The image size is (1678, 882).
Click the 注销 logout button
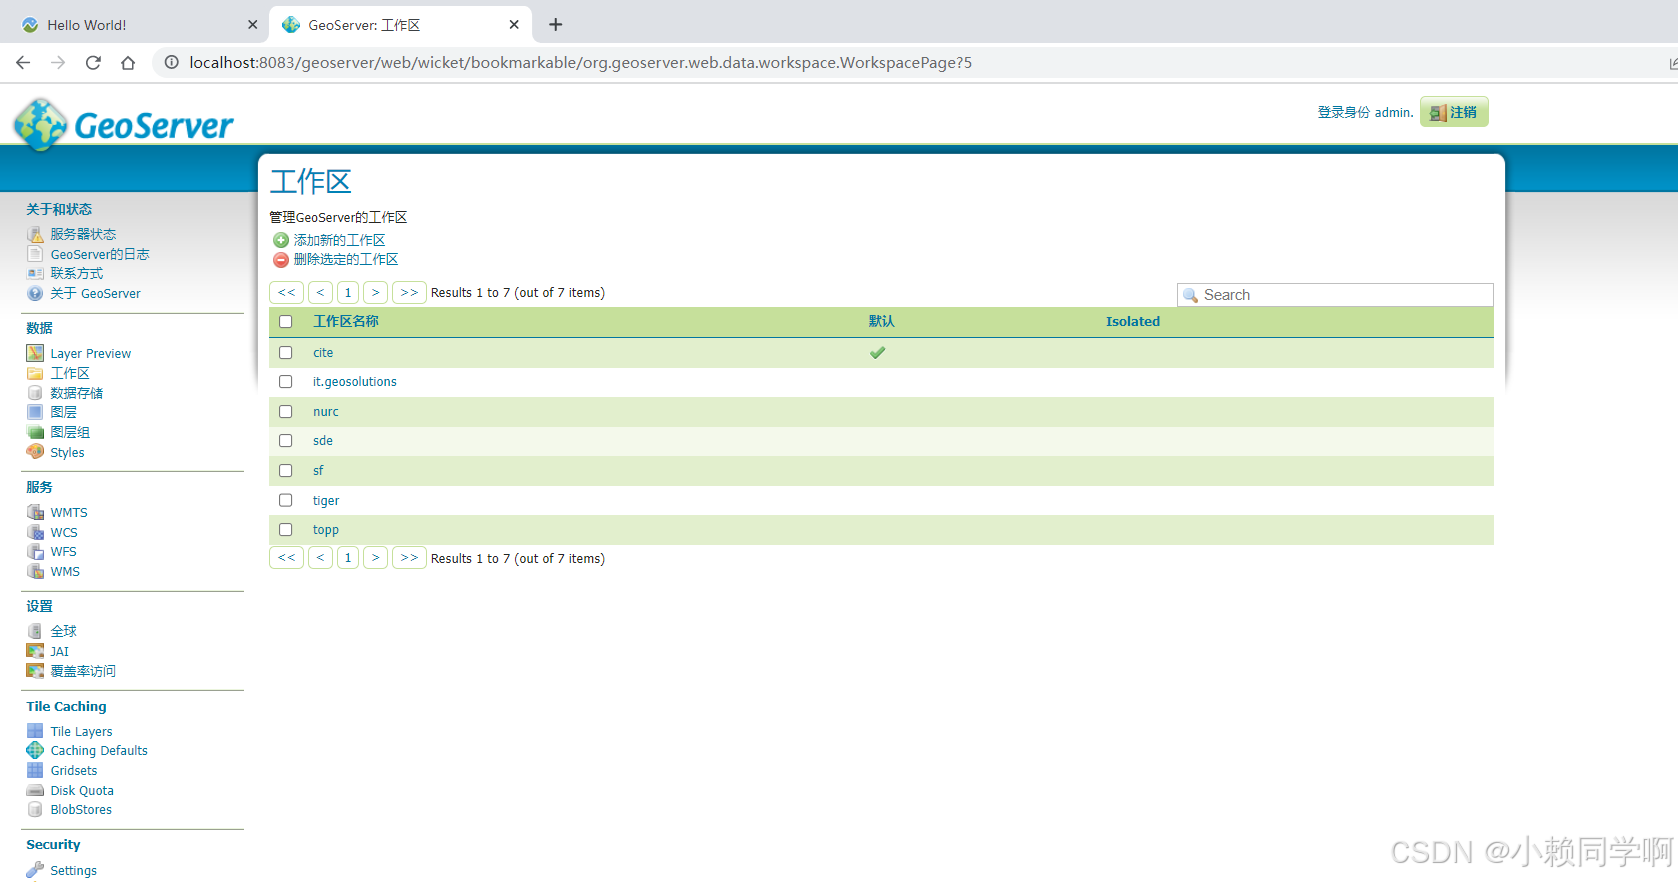click(x=1454, y=112)
